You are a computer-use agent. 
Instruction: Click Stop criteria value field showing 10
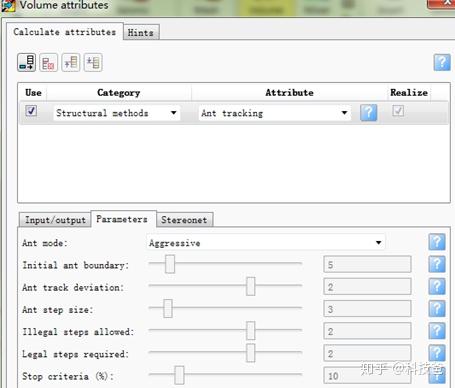coord(367,376)
